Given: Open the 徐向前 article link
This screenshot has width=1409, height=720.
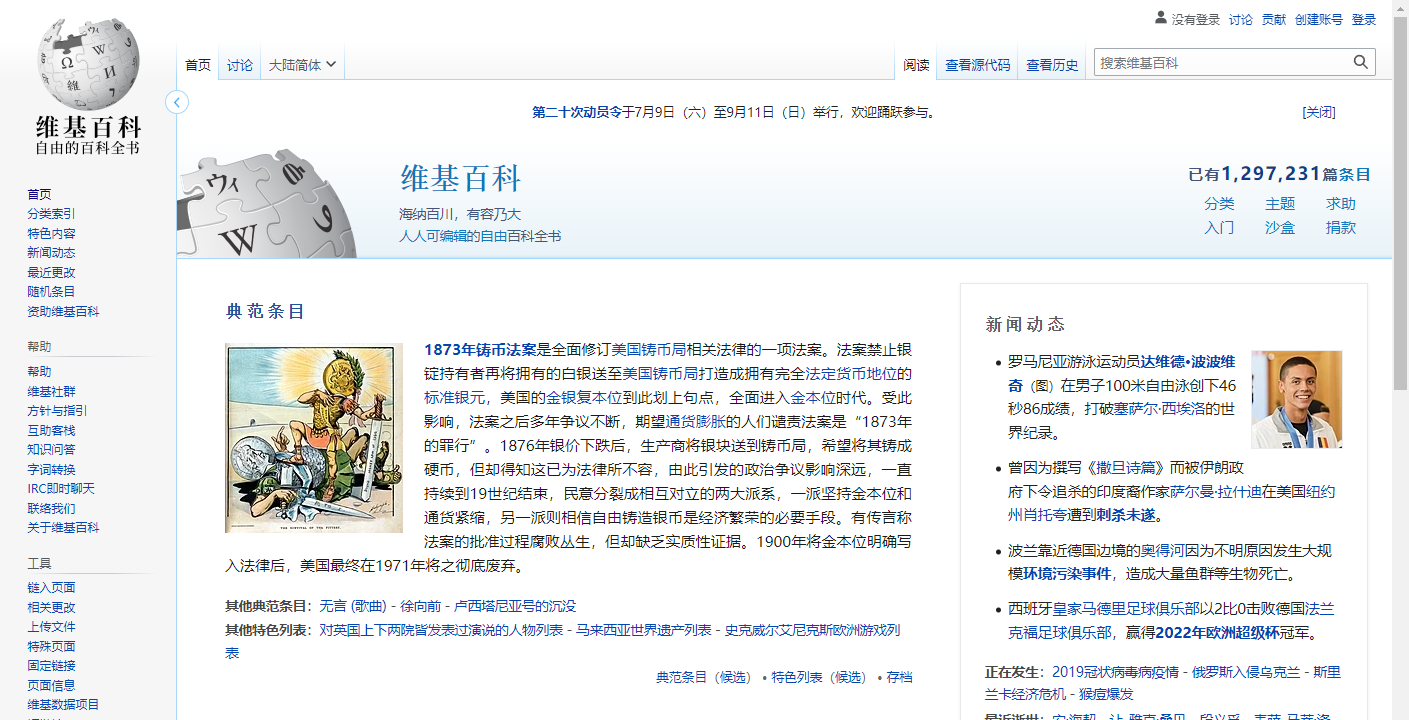Looking at the screenshot, I should [420, 606].
